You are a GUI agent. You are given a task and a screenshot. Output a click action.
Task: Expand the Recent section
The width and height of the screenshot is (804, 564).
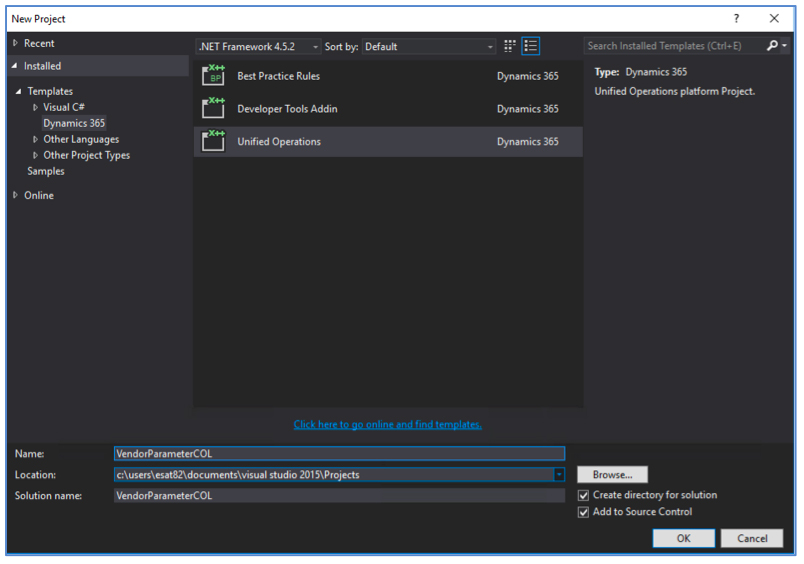tap(15, 43)
